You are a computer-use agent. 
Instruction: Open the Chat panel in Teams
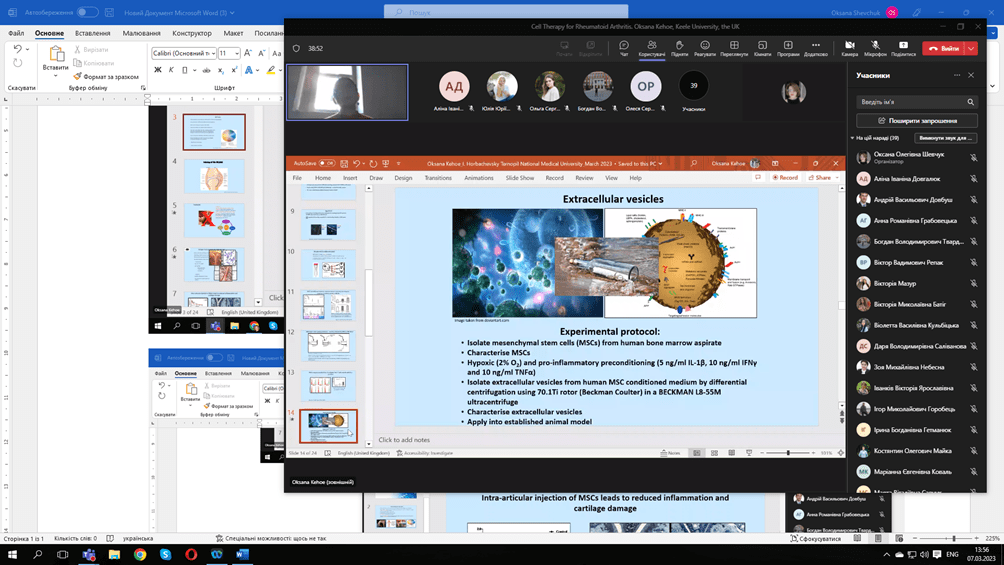point(624,47)
